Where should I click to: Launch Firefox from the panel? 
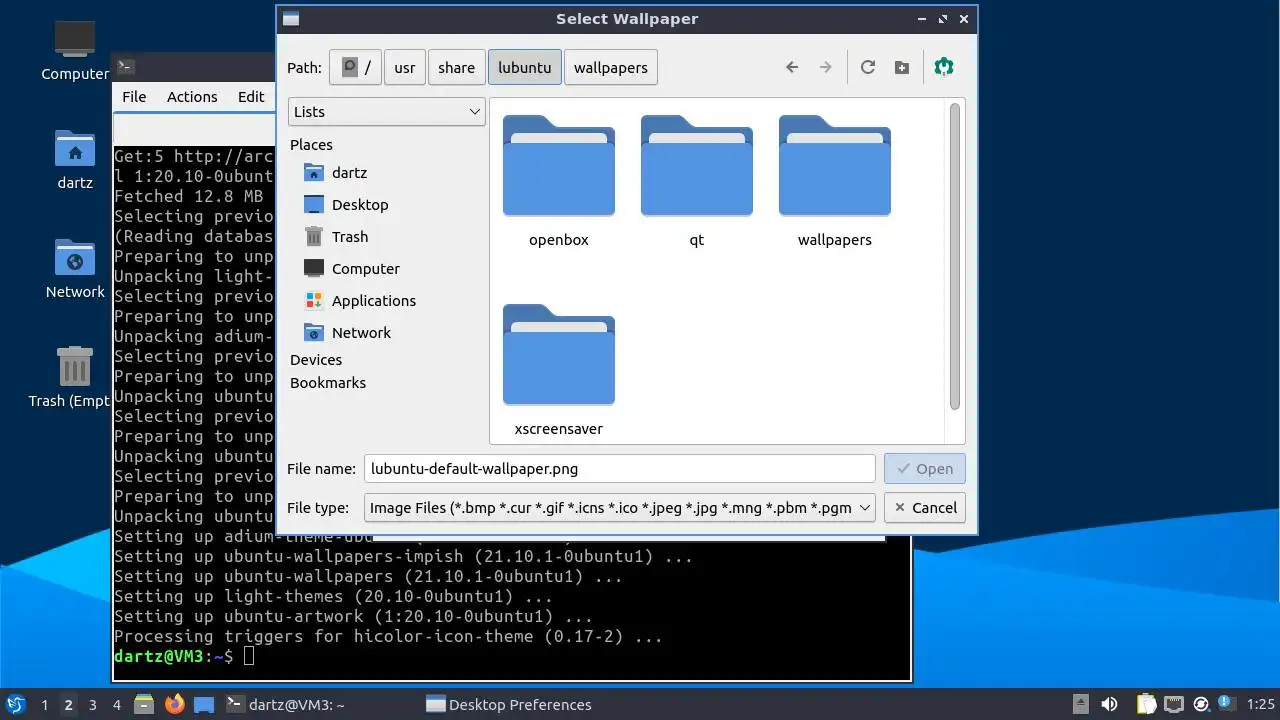tap(175, 705)
